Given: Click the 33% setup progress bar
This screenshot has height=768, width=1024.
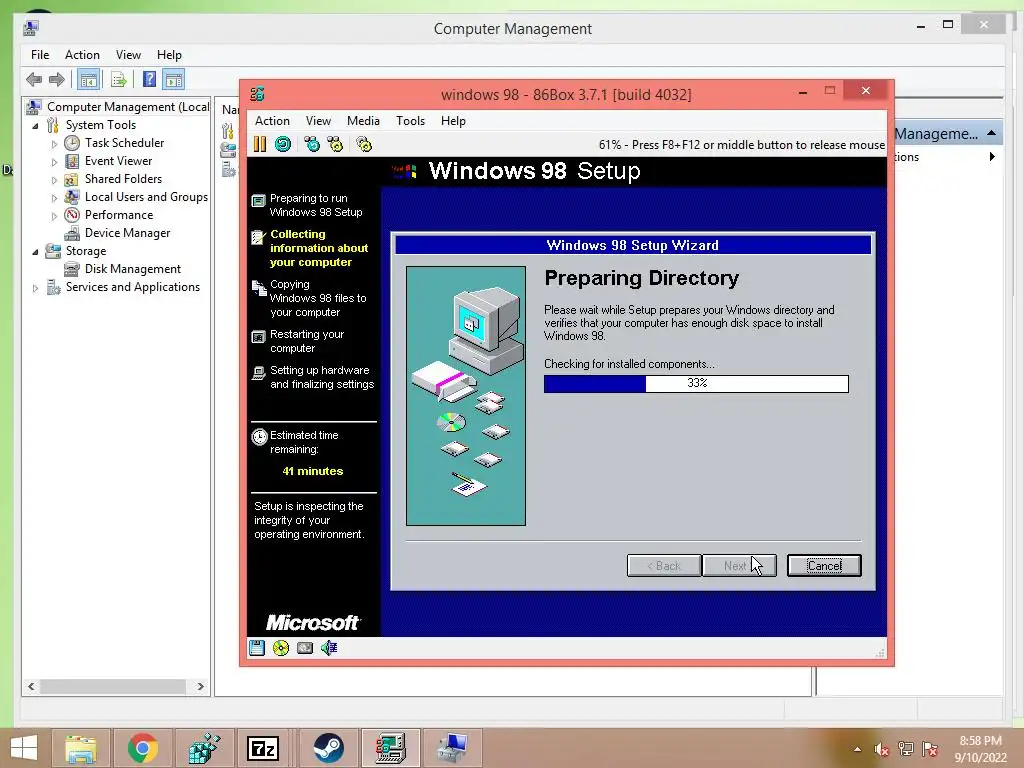Looking at the screenshot, I should (696, 383).
